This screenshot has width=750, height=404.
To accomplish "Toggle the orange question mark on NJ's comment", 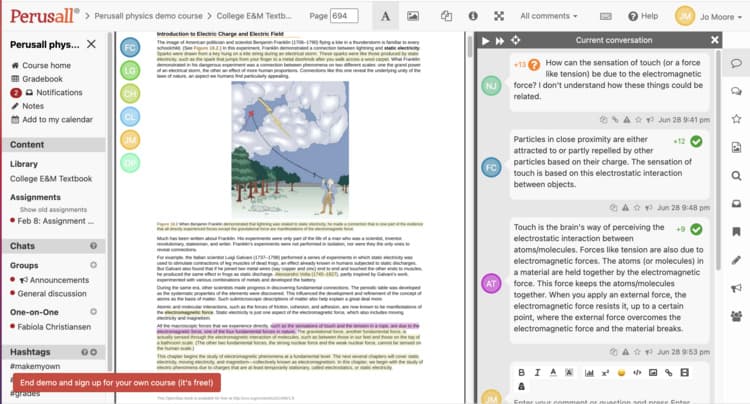I will coord(535,64).
